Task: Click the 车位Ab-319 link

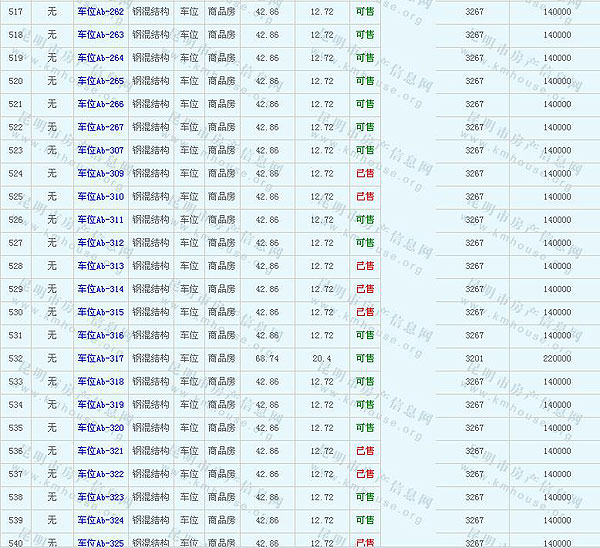Action: click(101, 405)
